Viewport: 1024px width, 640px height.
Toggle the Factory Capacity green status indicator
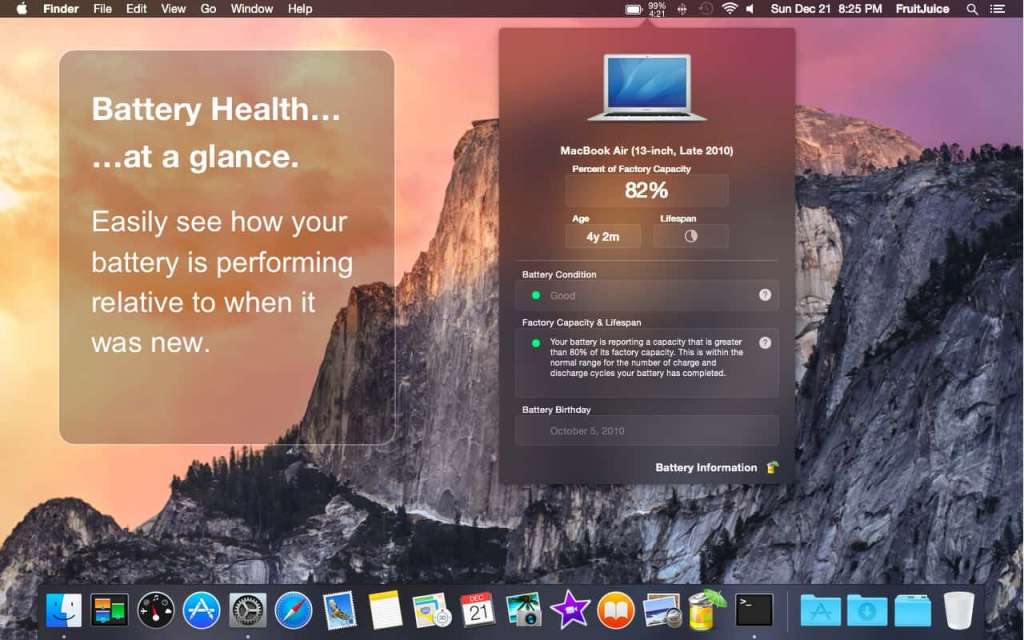534,342
